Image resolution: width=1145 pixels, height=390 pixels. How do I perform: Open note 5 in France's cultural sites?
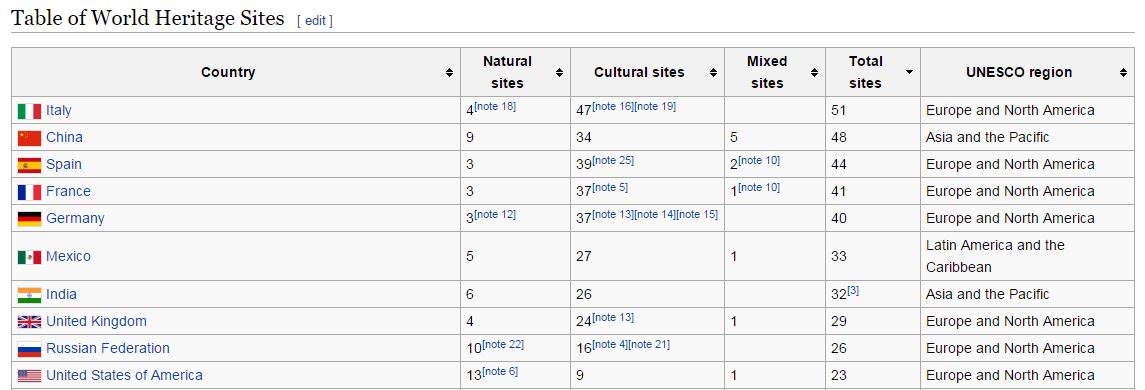coord(610,188)
